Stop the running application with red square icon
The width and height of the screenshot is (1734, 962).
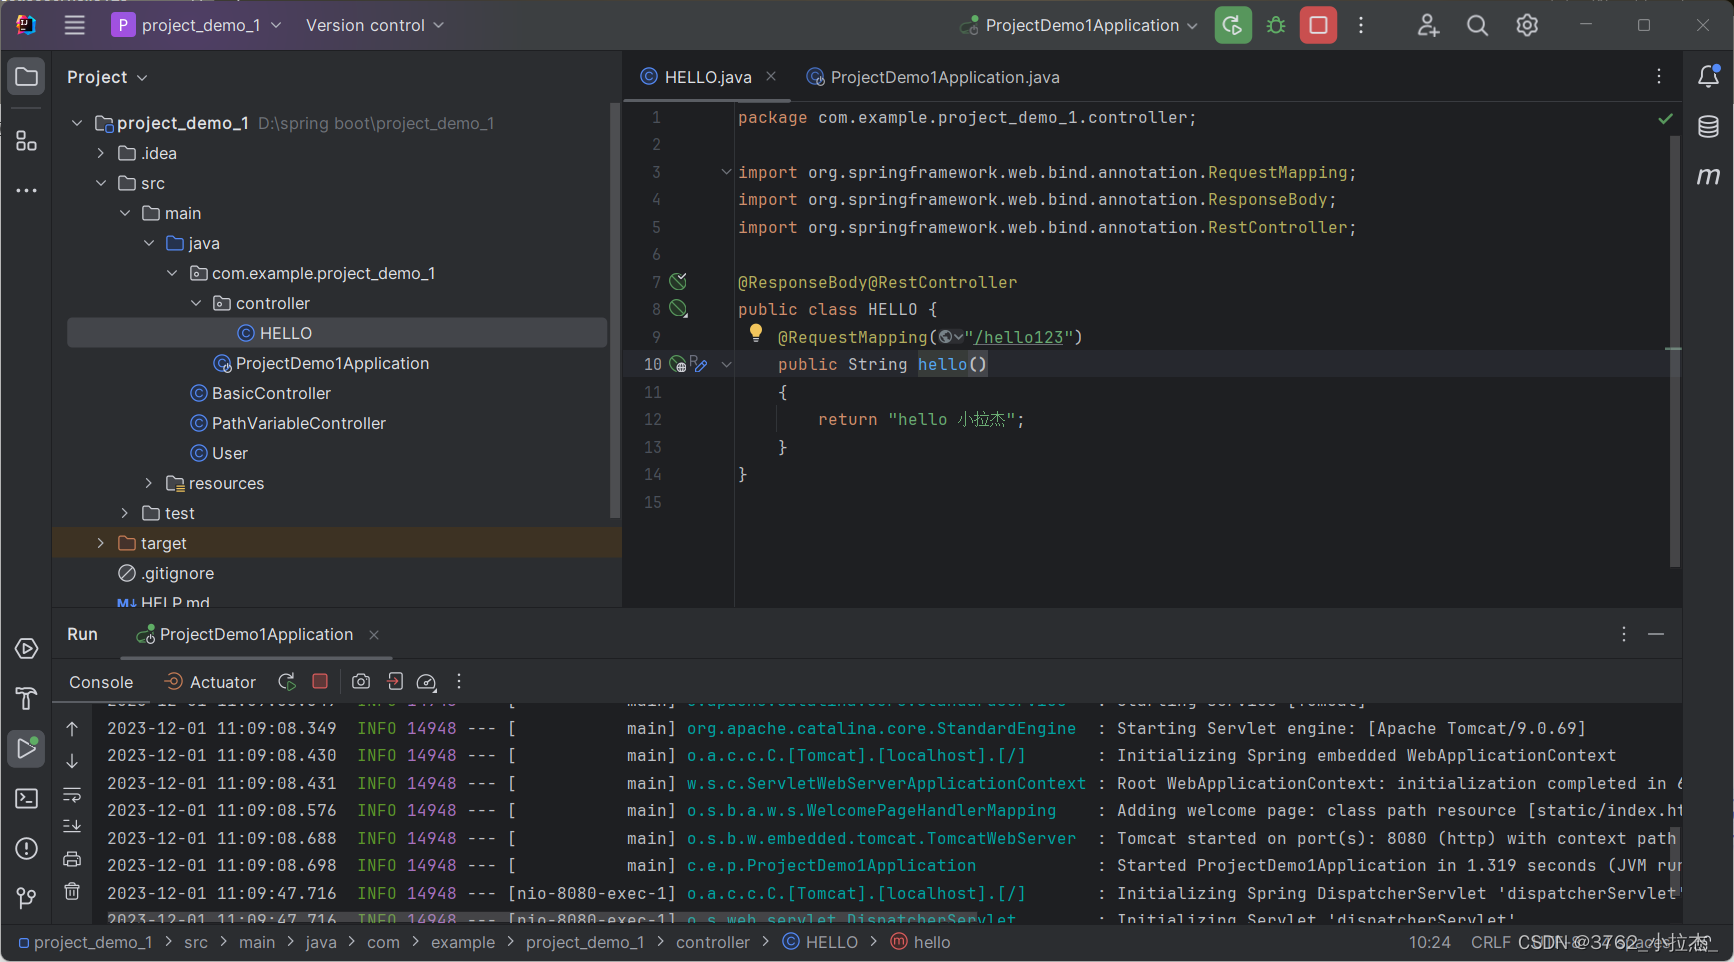[x=1318, y=25]
